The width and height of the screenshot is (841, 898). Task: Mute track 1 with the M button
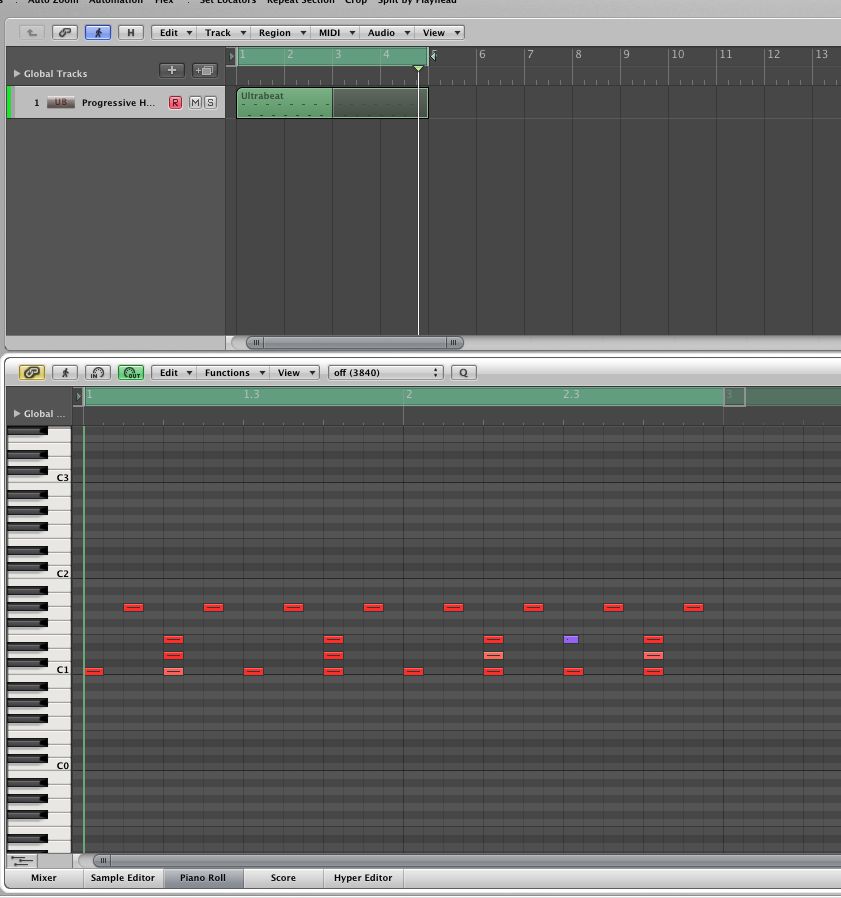[195, 103]
